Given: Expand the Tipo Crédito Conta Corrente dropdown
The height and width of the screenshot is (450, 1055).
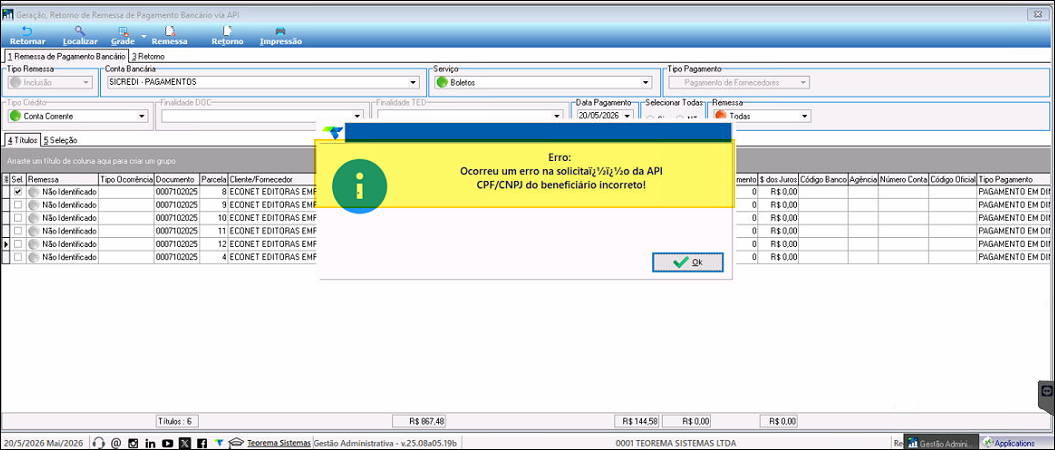Looking at the screenshot, I should (x=142, y=116).
